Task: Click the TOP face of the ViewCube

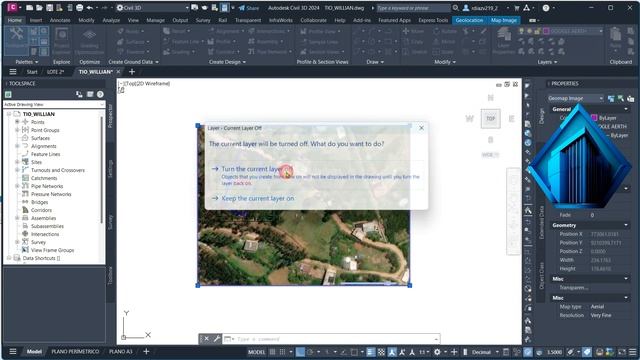Action: tap(490, 119)
